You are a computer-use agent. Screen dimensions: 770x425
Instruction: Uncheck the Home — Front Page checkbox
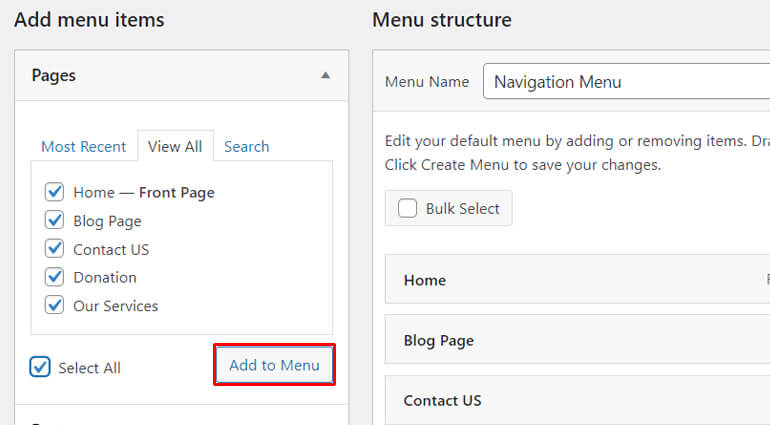pyautogui.click(x=55, y=192)
